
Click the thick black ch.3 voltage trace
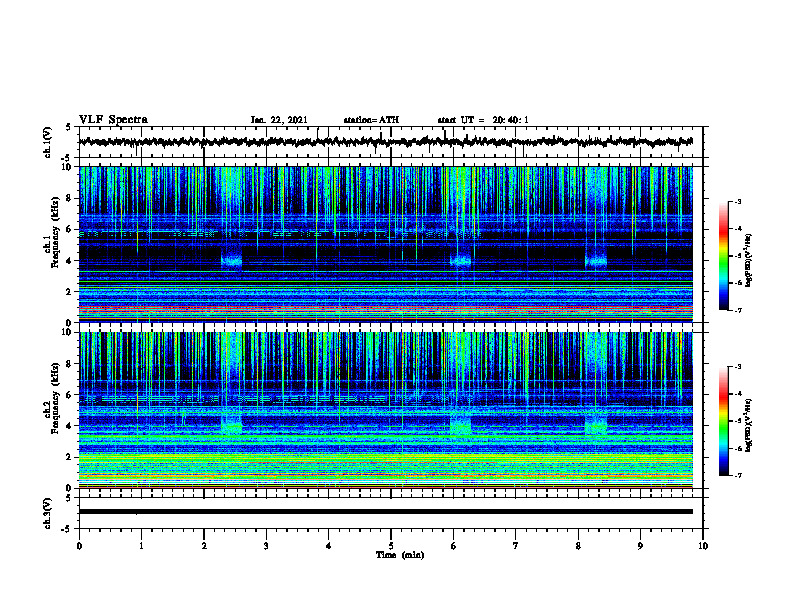pyautogui.click(x=386, y=512)
